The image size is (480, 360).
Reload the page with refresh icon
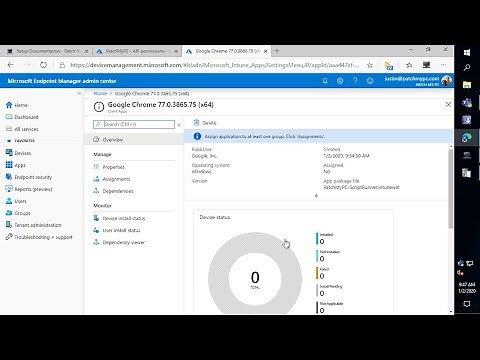[x=43, y=65]
